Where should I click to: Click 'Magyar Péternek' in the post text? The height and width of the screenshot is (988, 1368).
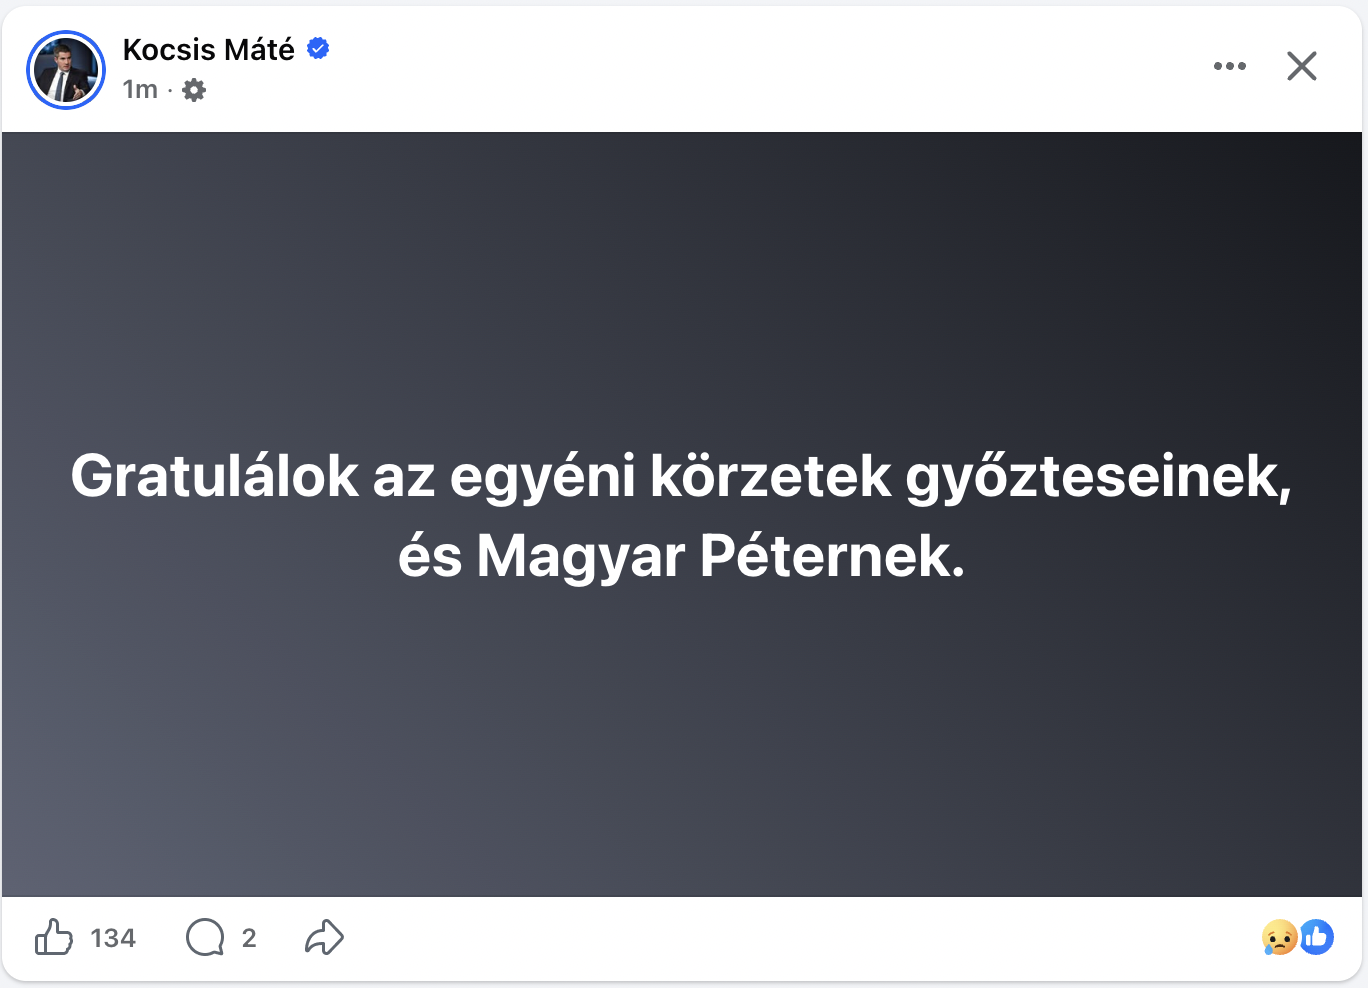720,556
